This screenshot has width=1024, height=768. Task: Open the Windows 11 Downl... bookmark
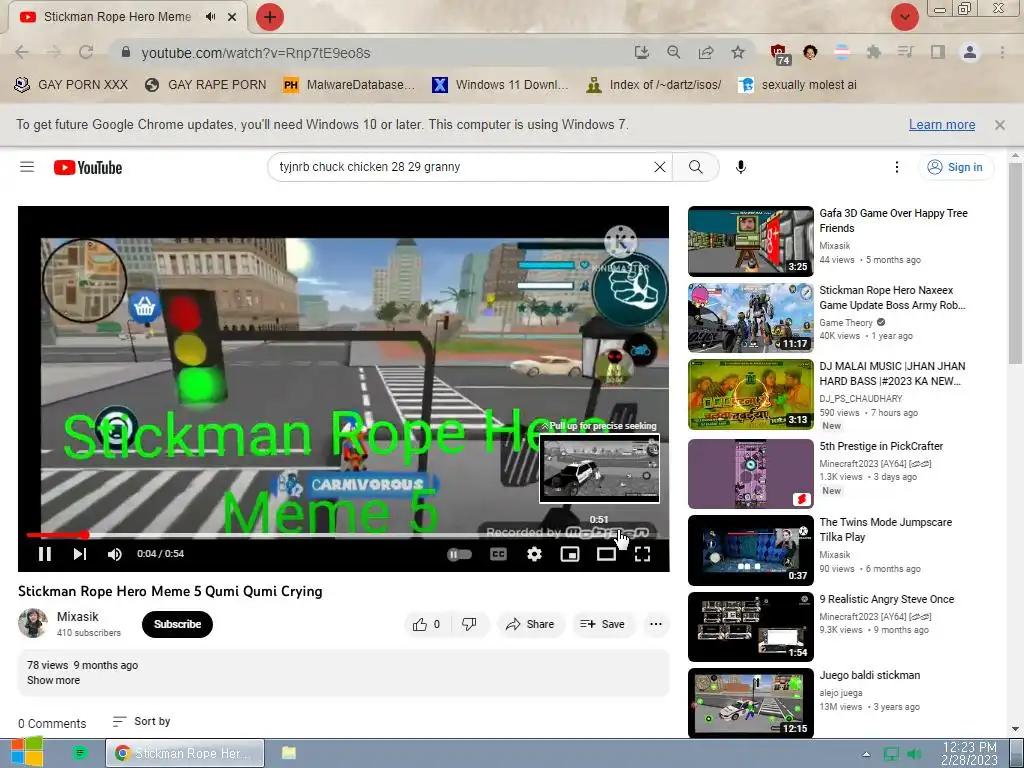click(x=500, y=85)
